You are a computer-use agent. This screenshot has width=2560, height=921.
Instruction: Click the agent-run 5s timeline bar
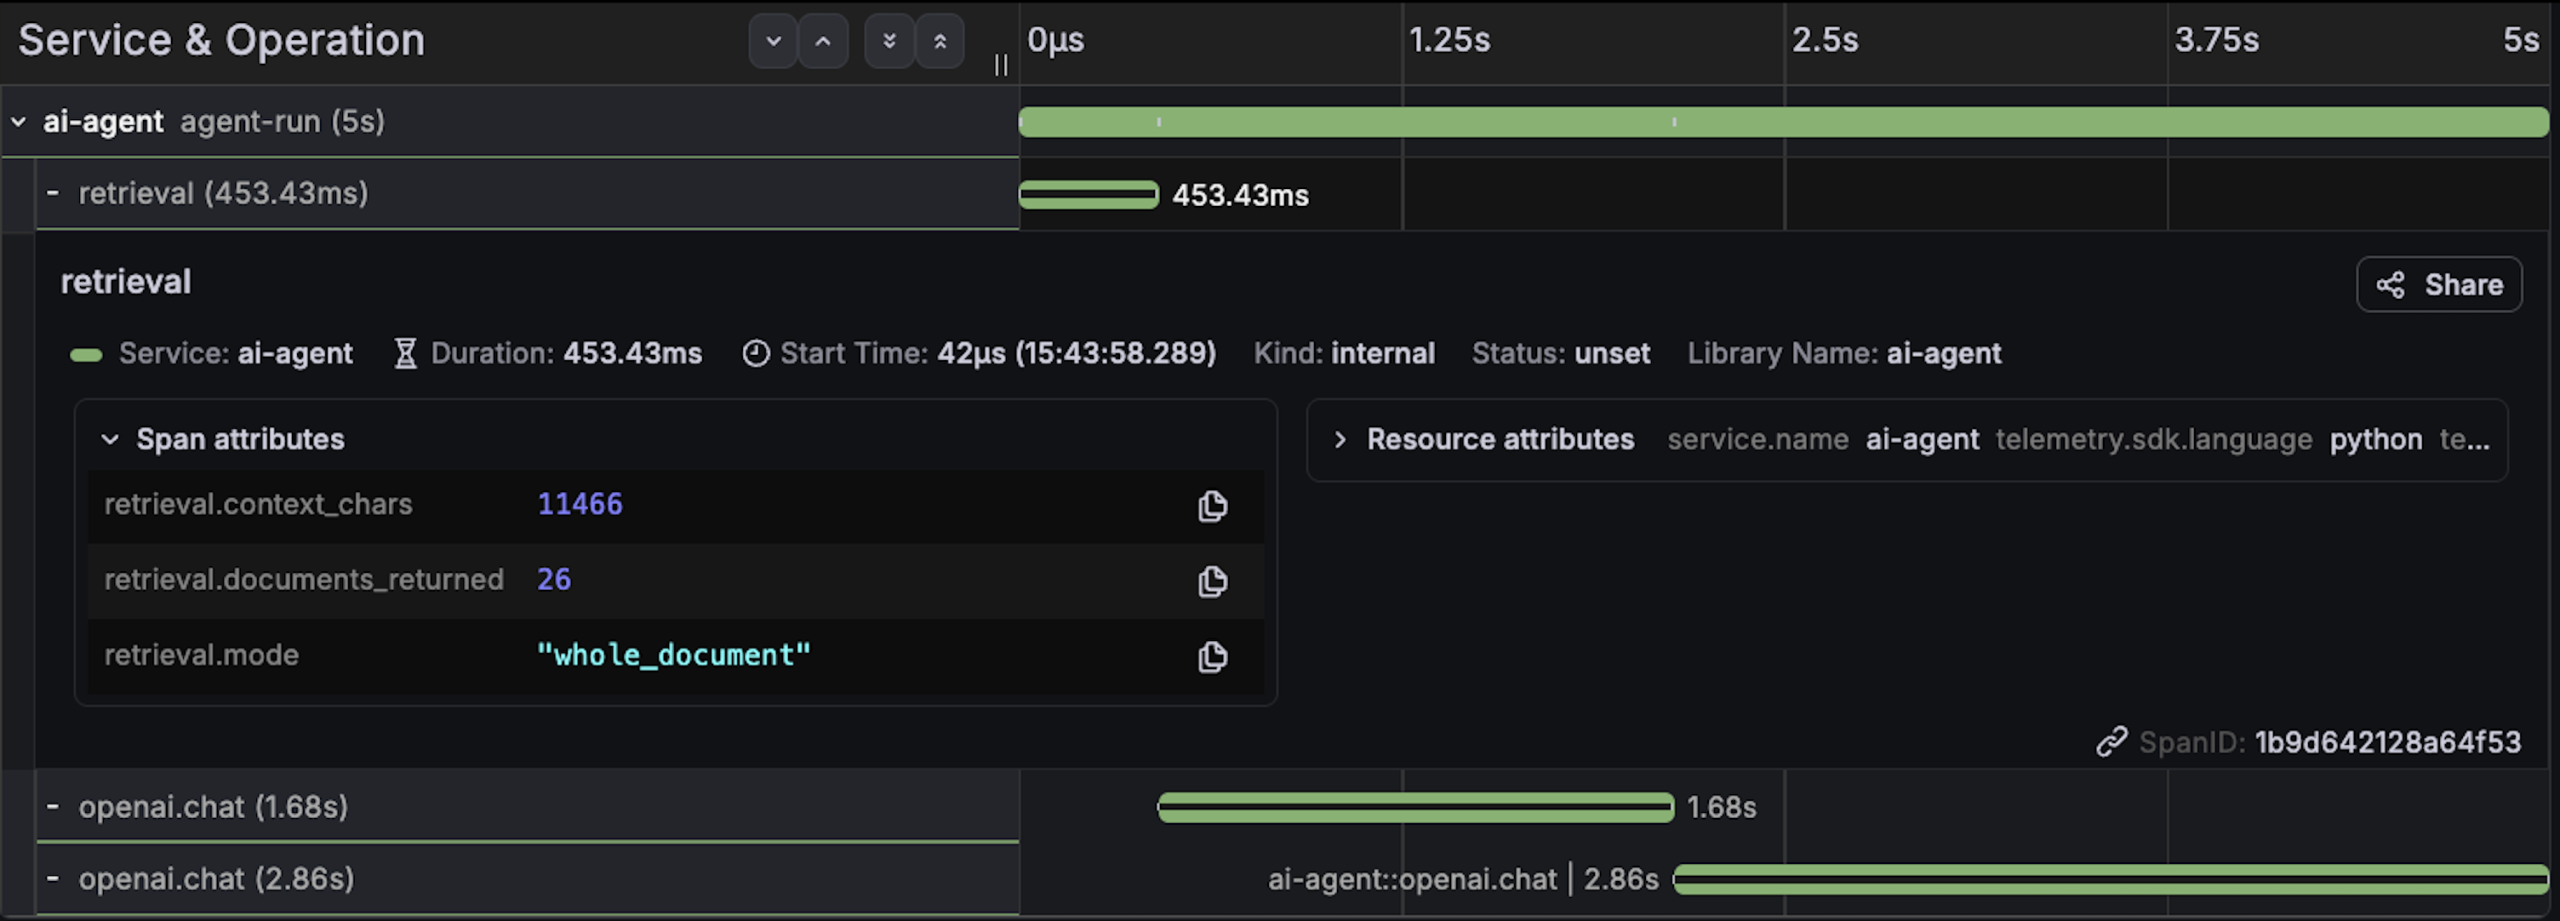click(x=1783, y=122)
